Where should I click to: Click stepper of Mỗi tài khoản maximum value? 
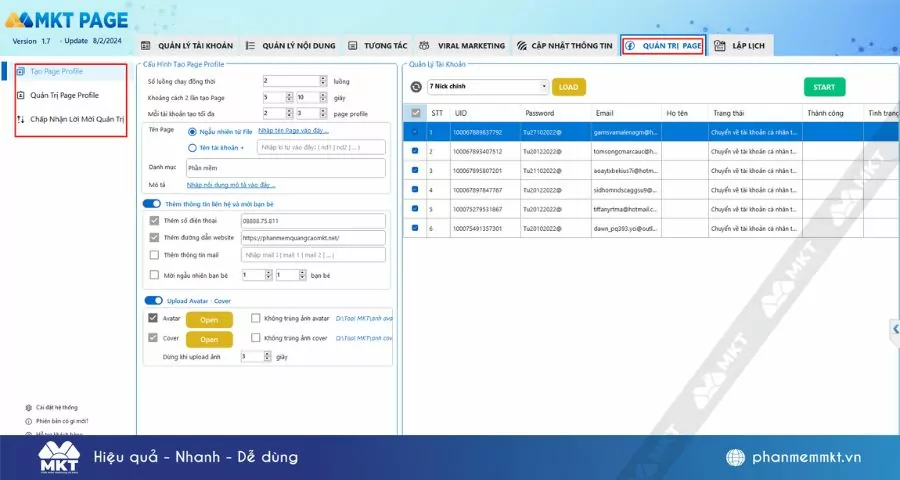323,113
